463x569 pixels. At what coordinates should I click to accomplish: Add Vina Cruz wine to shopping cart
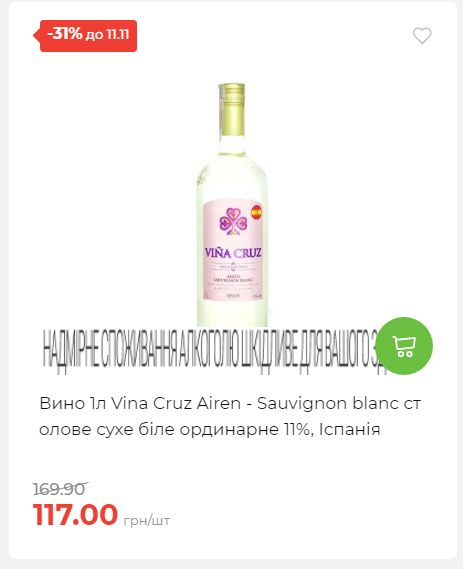click(404, 346)
